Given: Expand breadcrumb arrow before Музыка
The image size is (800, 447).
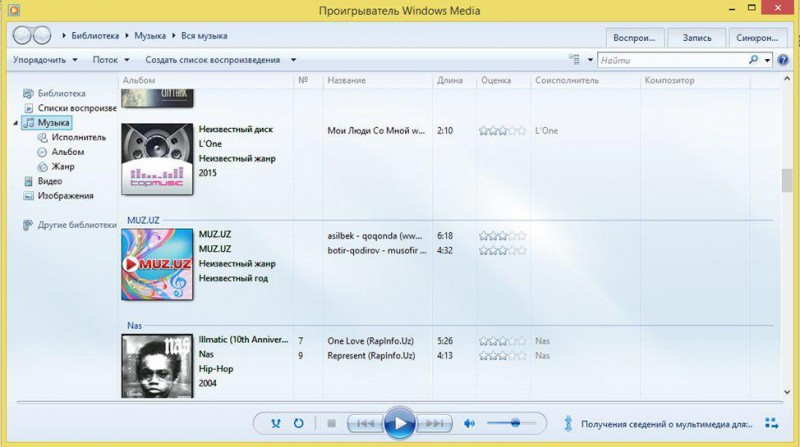Looking at the screenshot, I should coord(127,36).
